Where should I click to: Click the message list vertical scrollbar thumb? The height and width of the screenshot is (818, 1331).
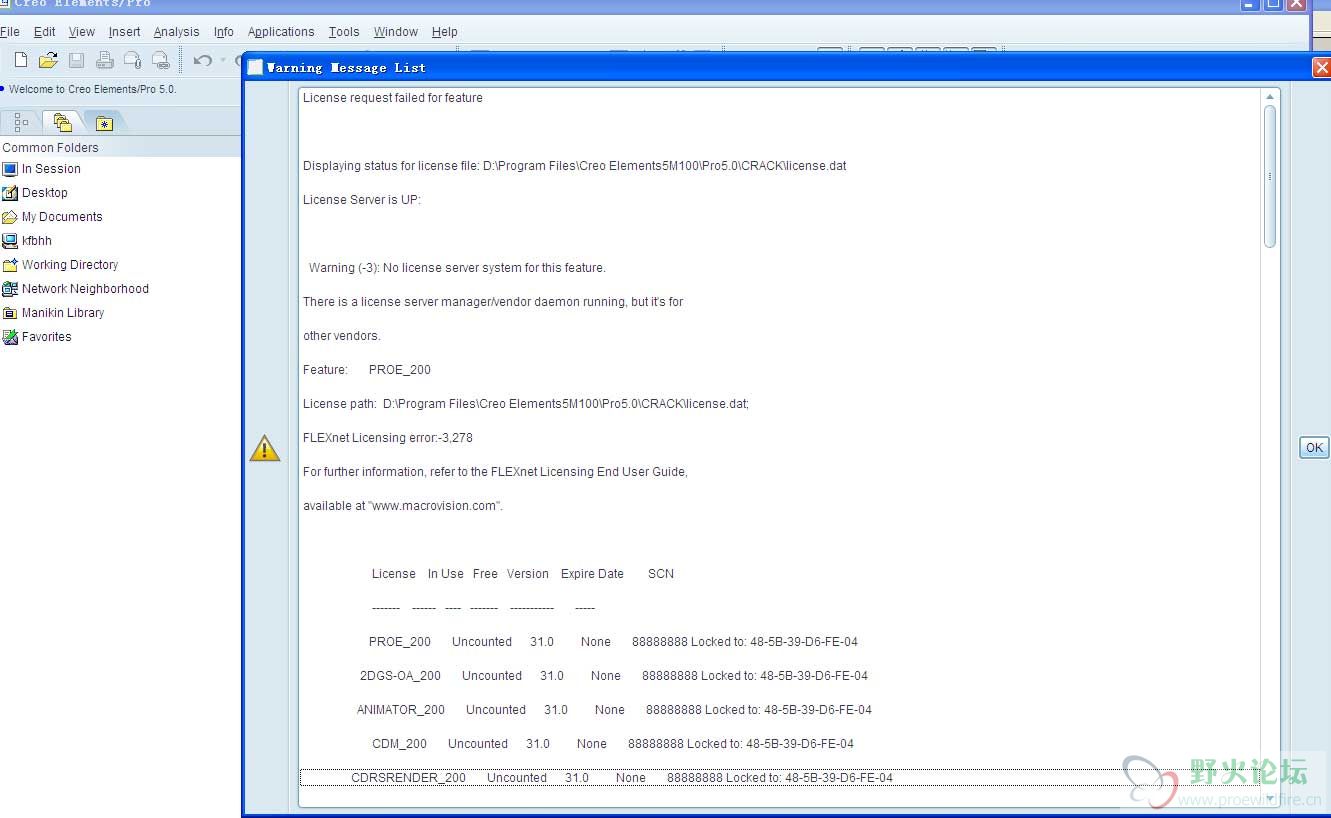pos(1270,176)
